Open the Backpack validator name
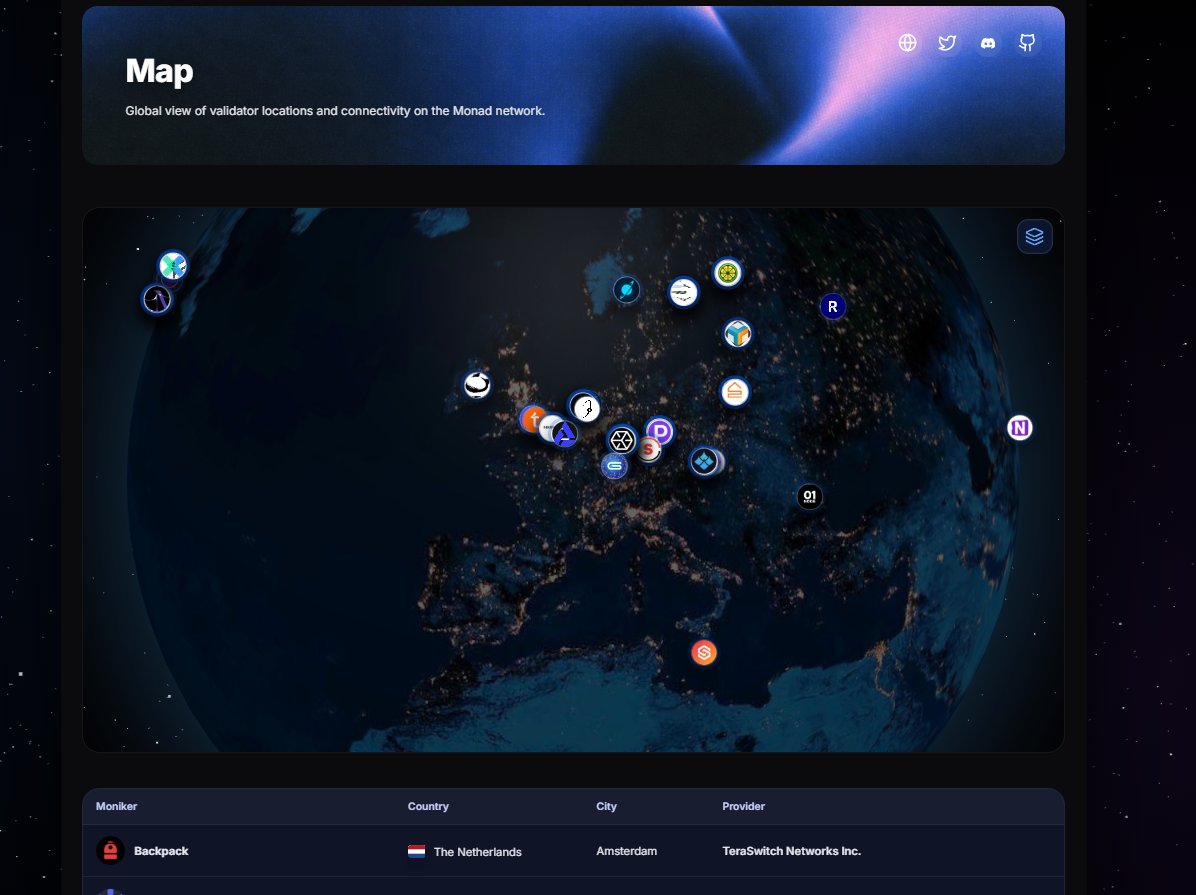Screen dimensions: 1196x895 pyautogui.click(x=161, y=851)
